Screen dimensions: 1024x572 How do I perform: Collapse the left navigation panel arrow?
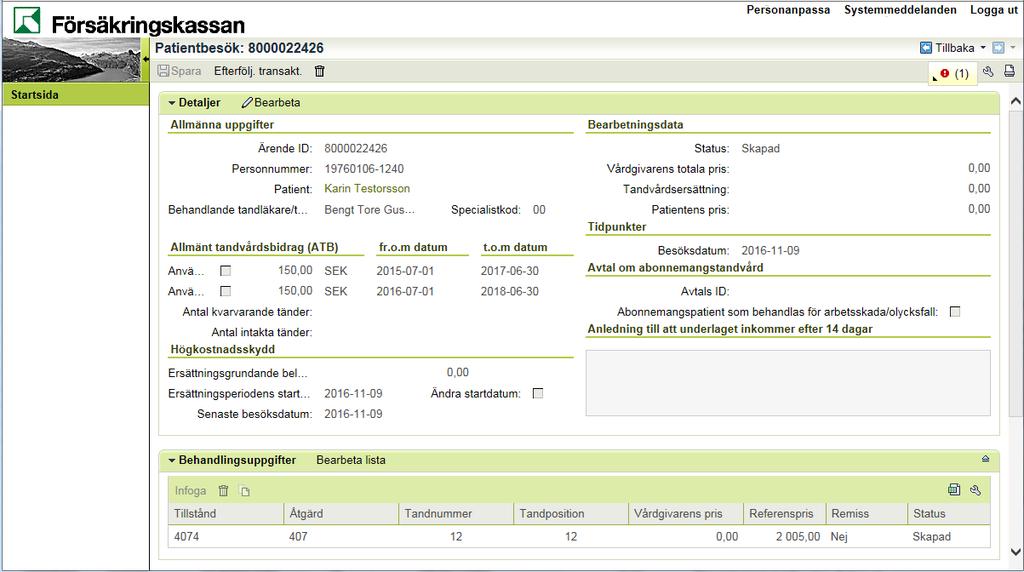[x=146, y=59]
